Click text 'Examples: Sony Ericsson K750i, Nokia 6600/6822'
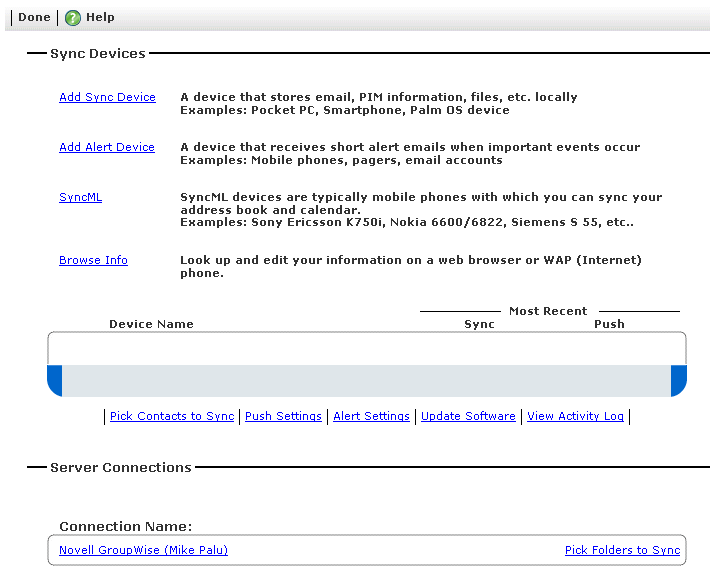Image resolution: width=710 pixels, height=579 pixels. click(x=342, y=222)
